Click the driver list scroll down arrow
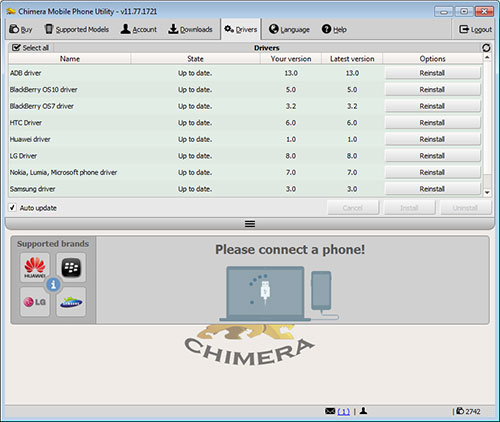The height and width of the screenshot is (422, 500). pyautogui.click(x=487, y=192)
